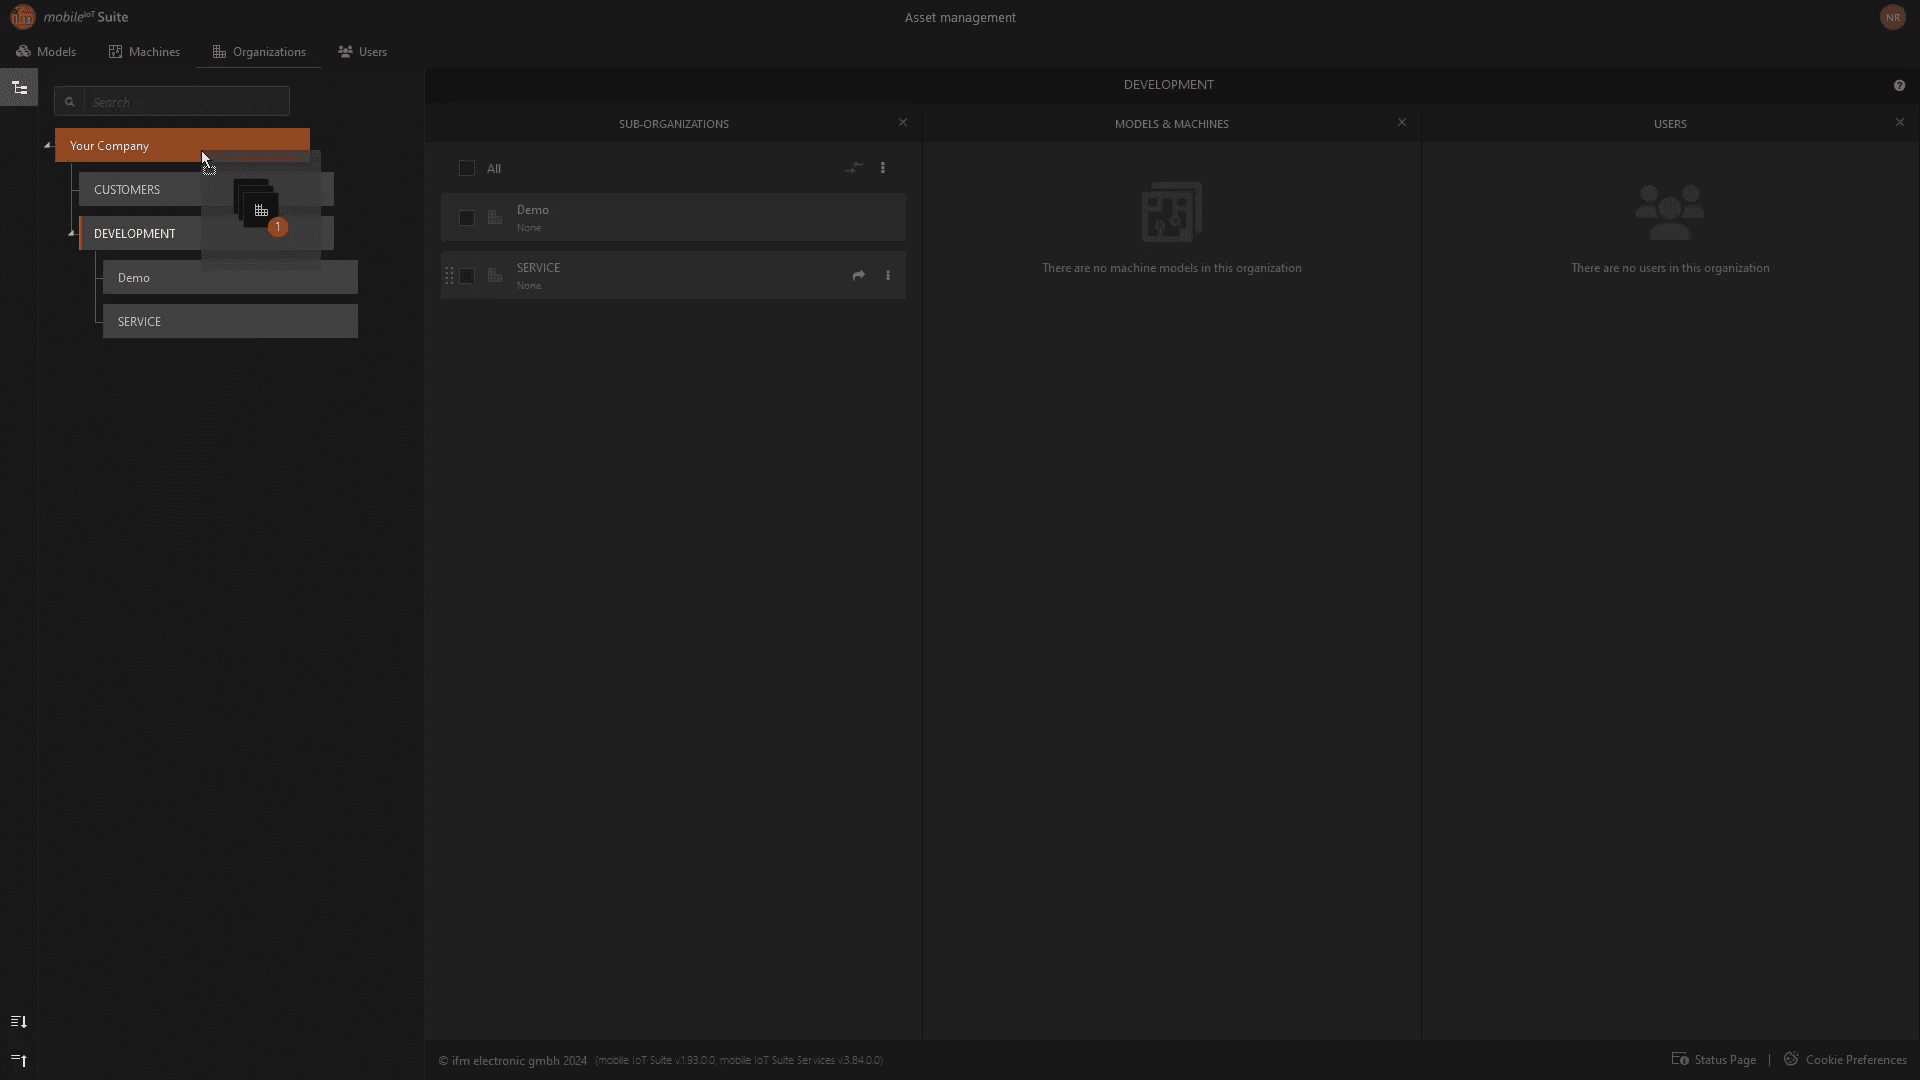Click the move arrow icon on SERVICE row
Screen dimensions: 1920x1080
[x=858, y=276]
